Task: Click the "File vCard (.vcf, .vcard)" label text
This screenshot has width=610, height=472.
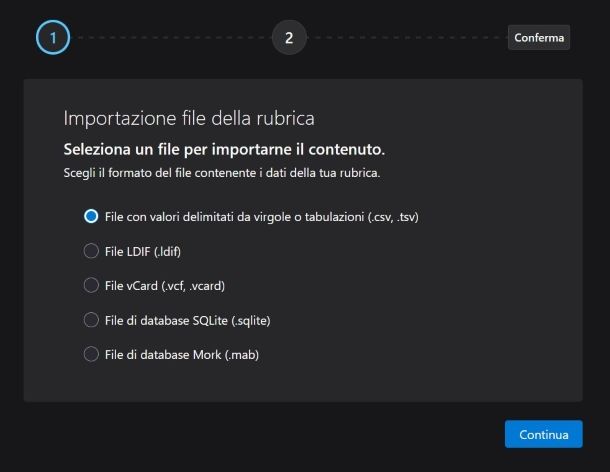Action: [165, 285]
